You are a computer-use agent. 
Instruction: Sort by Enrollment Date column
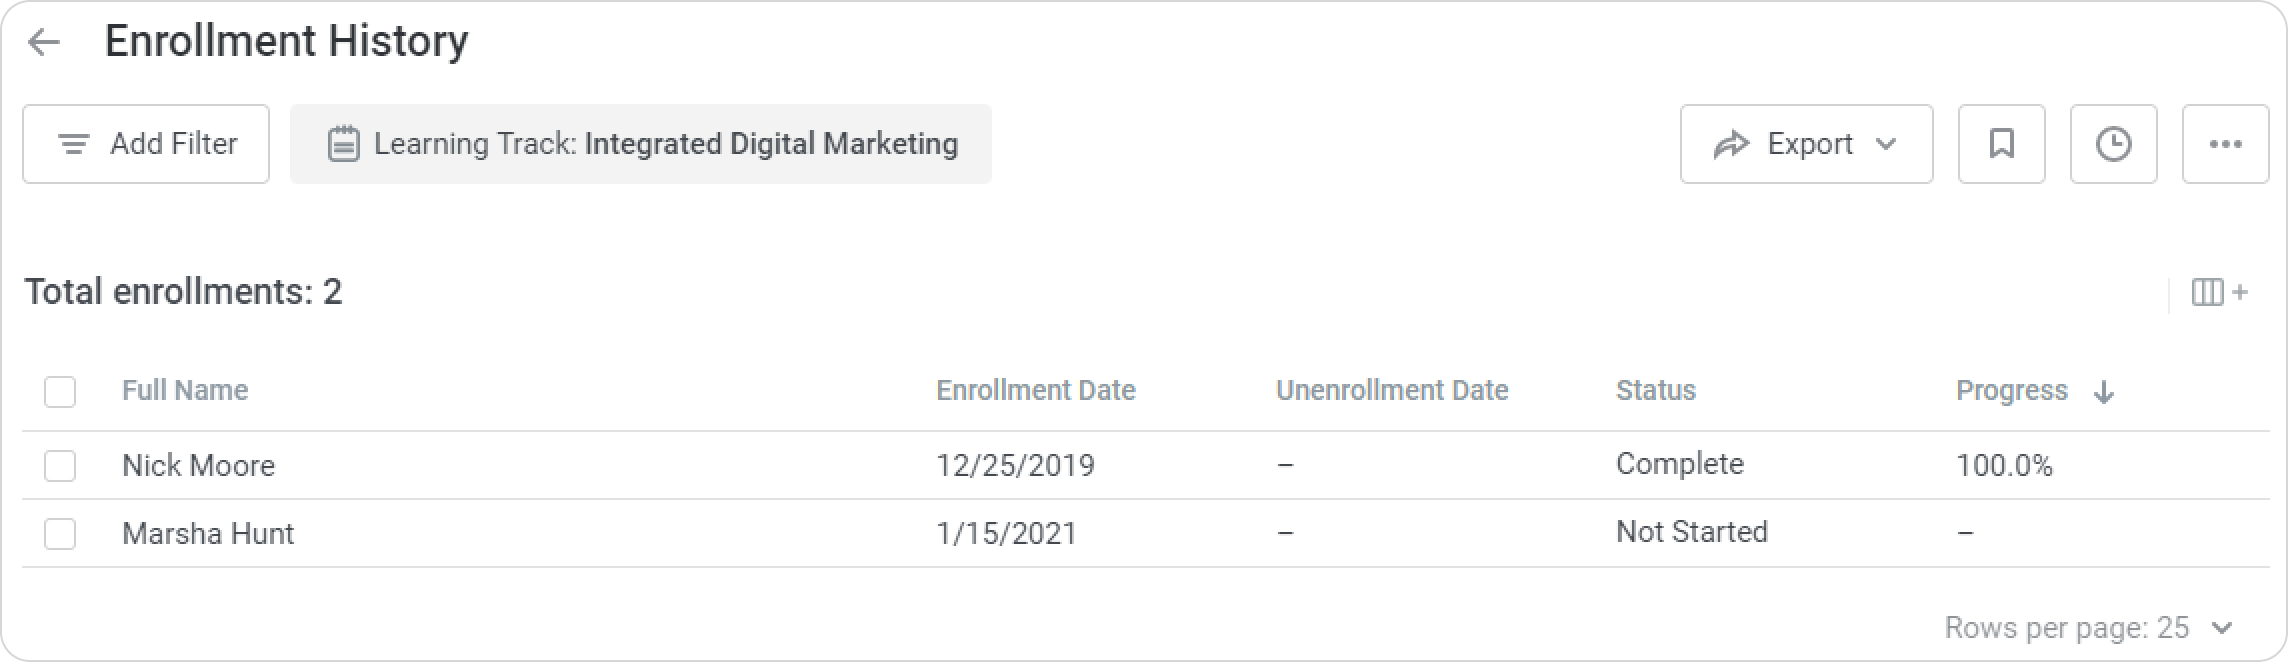1035,390
